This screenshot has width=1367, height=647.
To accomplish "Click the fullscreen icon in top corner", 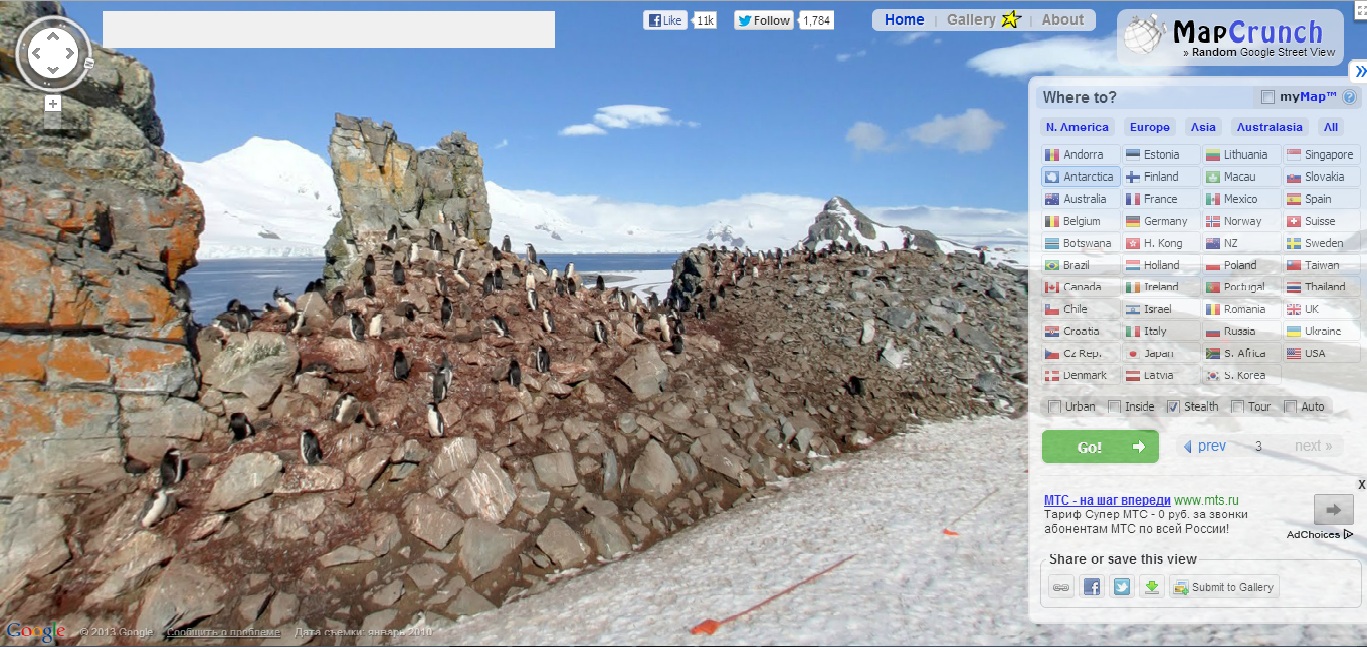I will [x=1358, y=7].
